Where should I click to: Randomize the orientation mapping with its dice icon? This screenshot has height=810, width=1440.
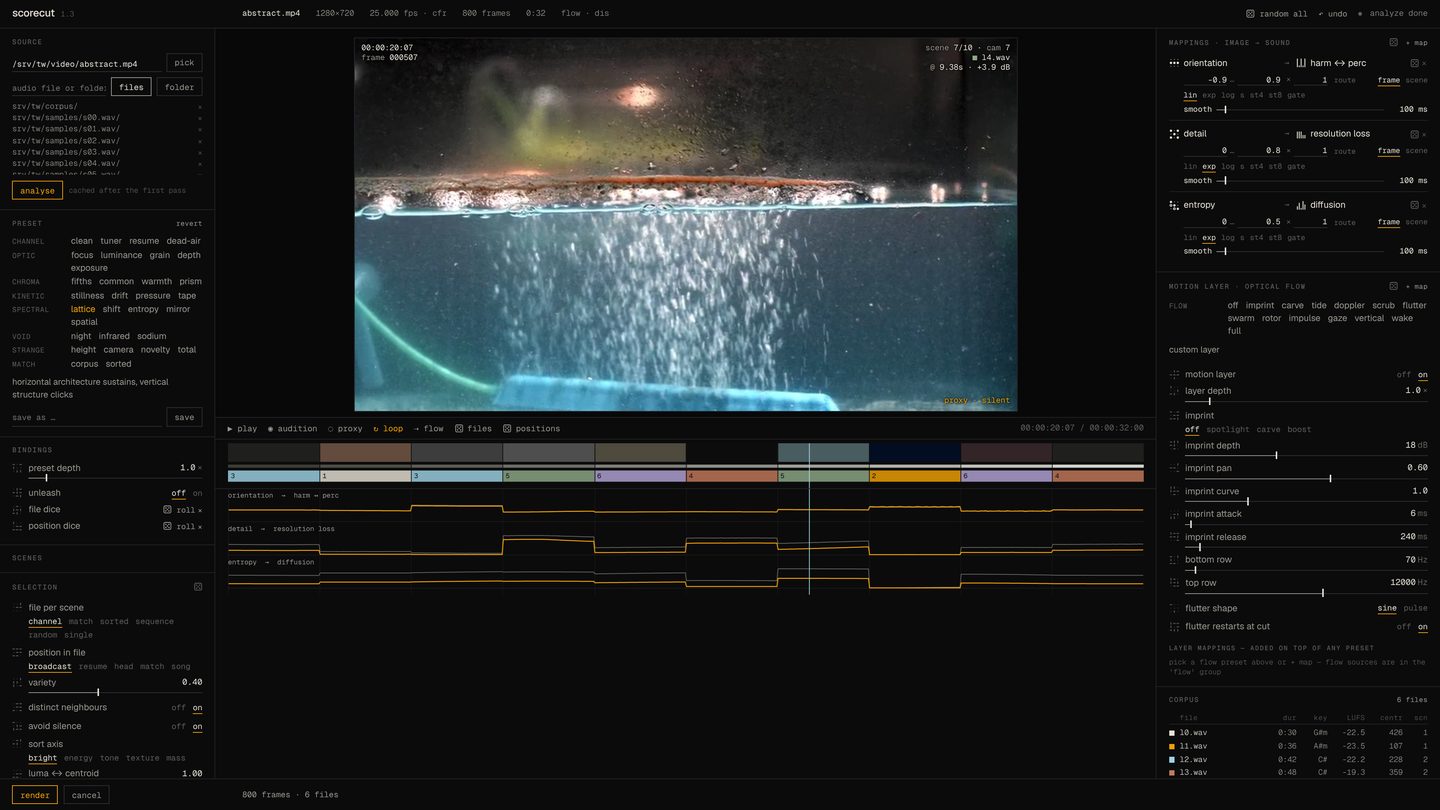tap(1415, 63)
